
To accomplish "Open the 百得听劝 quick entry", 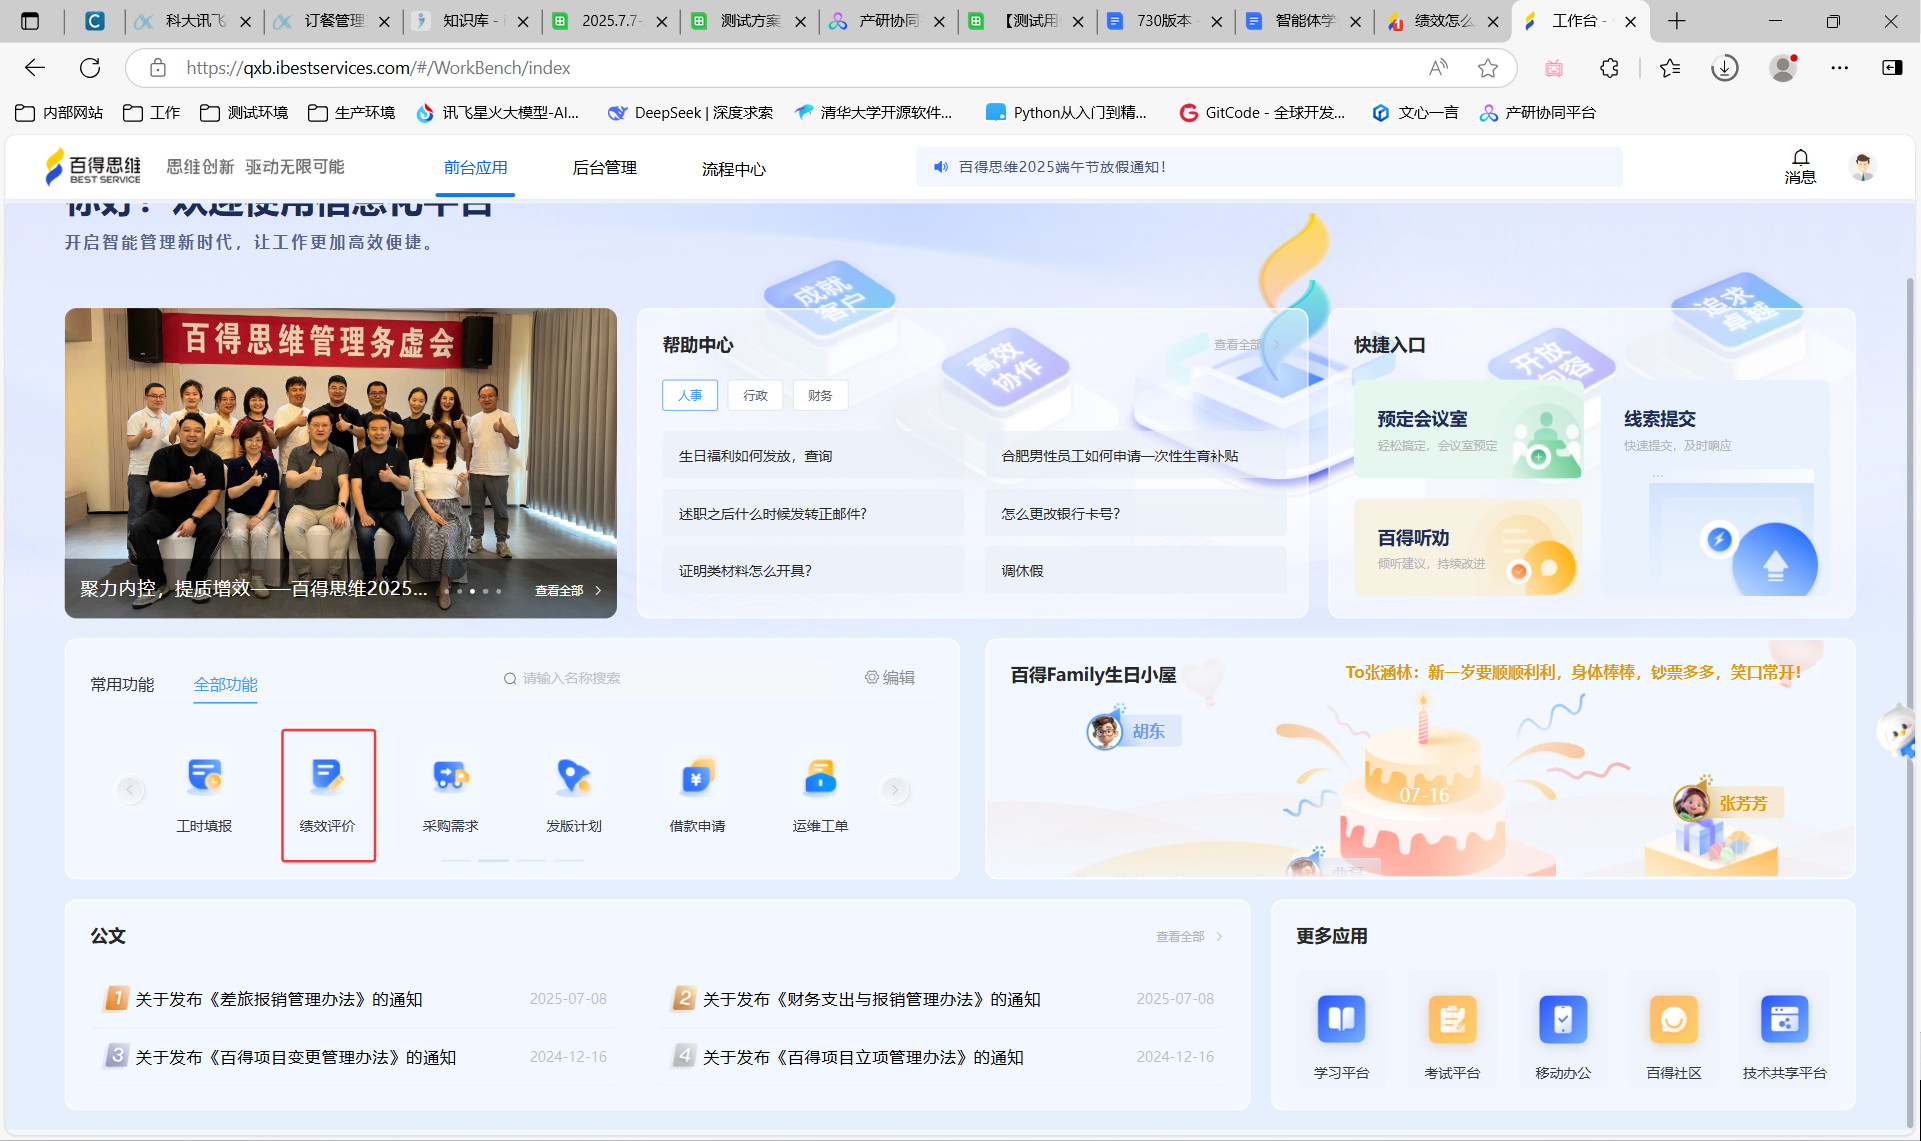I will 1468,547.
